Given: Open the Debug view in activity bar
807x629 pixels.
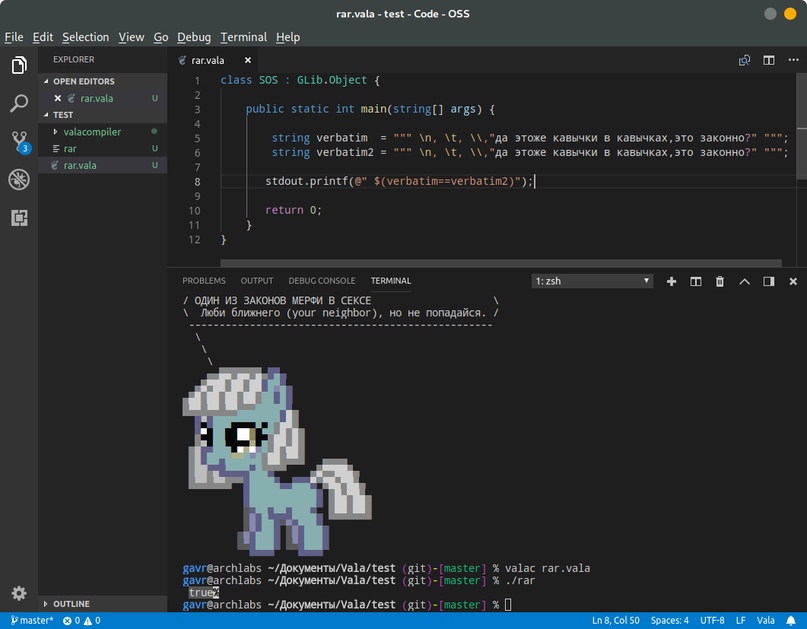Looking at the screenshot, I should 19,179.
